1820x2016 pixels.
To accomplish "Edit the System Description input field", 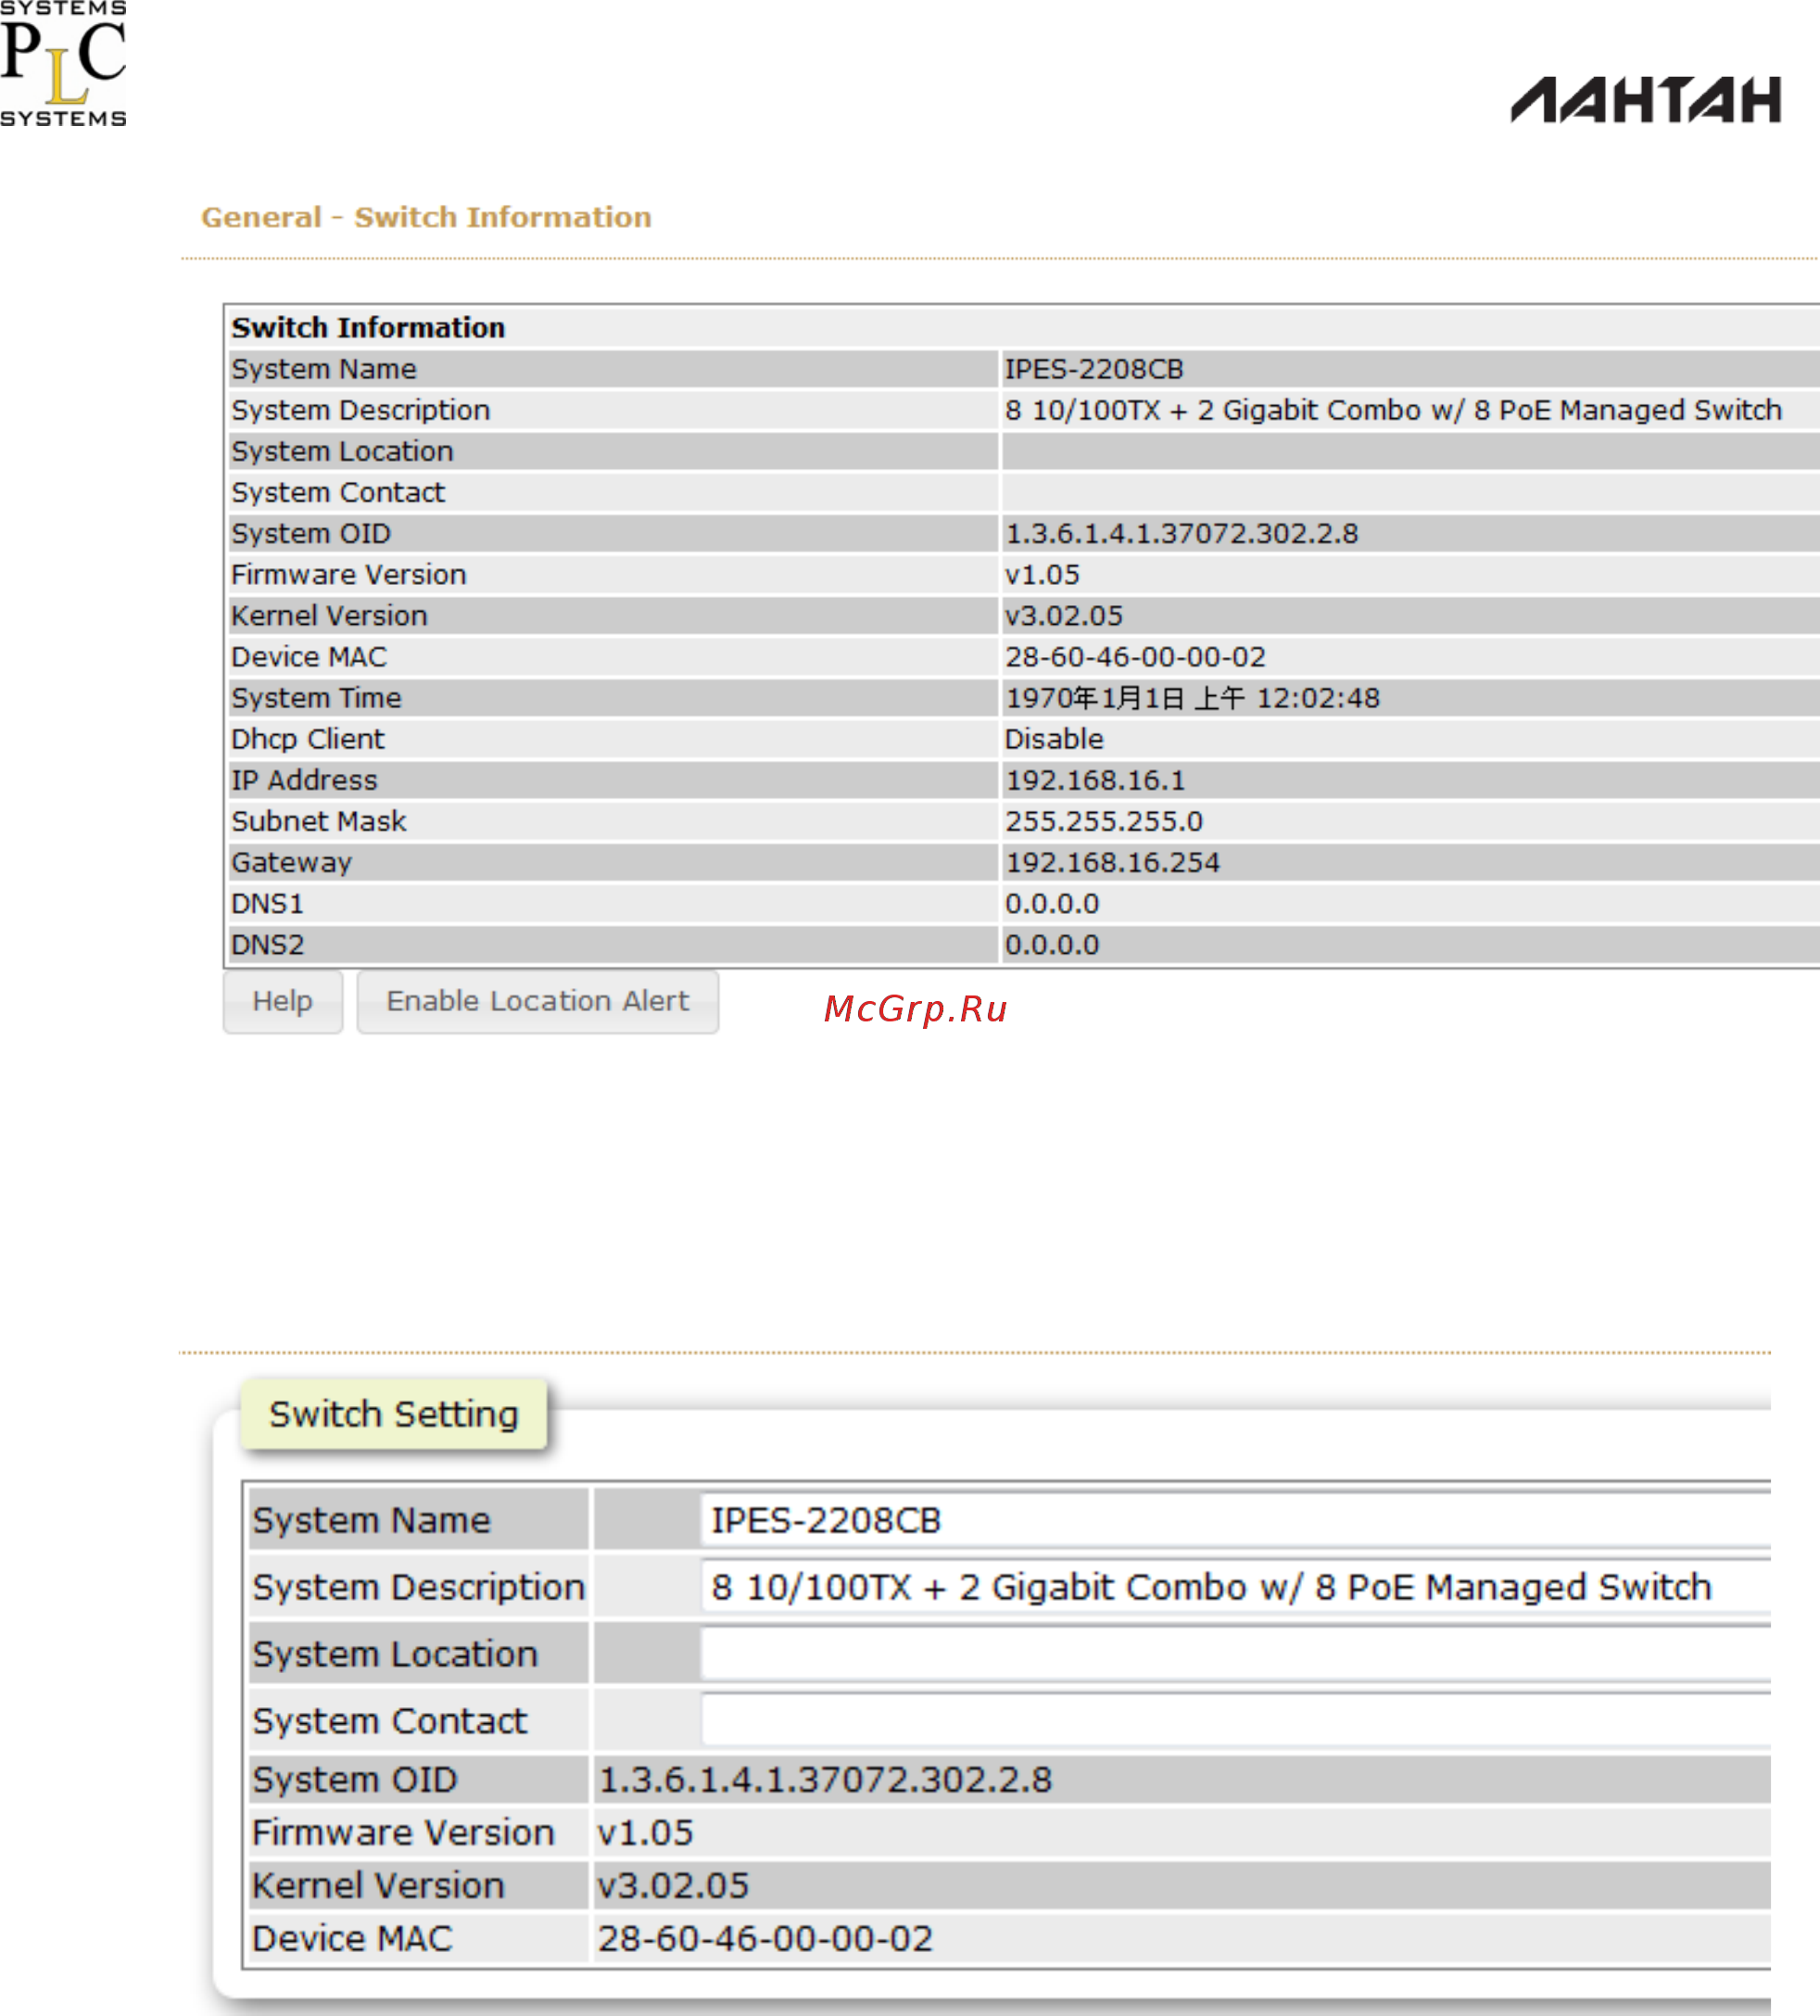I will click(1236, 1587).
